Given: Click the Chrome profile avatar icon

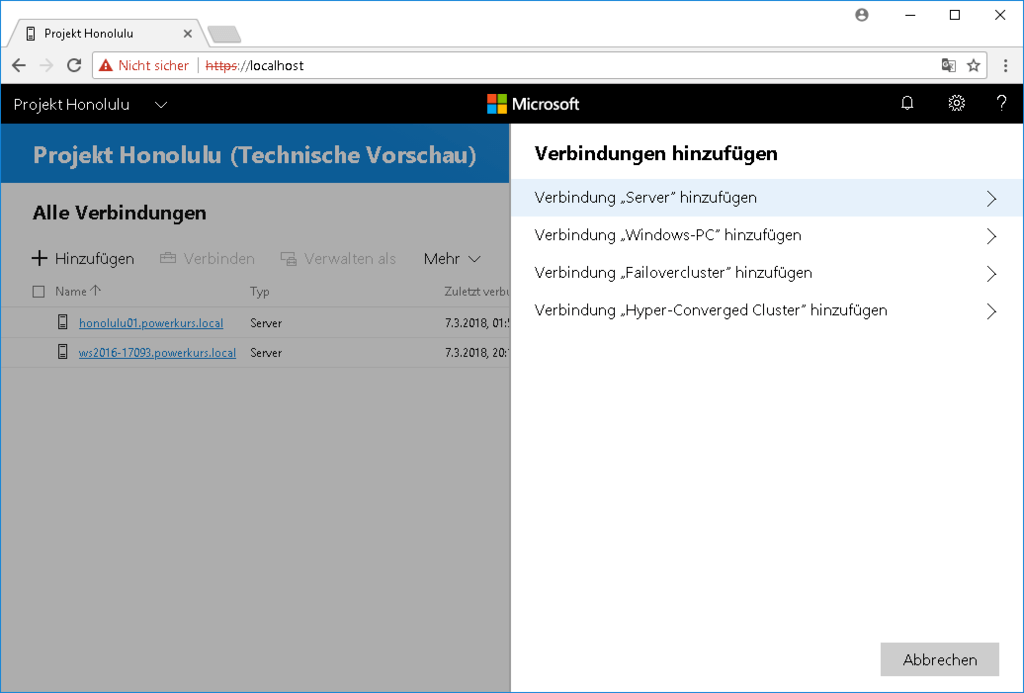Looking at the screenshot, I should click(x=862, y=14).
